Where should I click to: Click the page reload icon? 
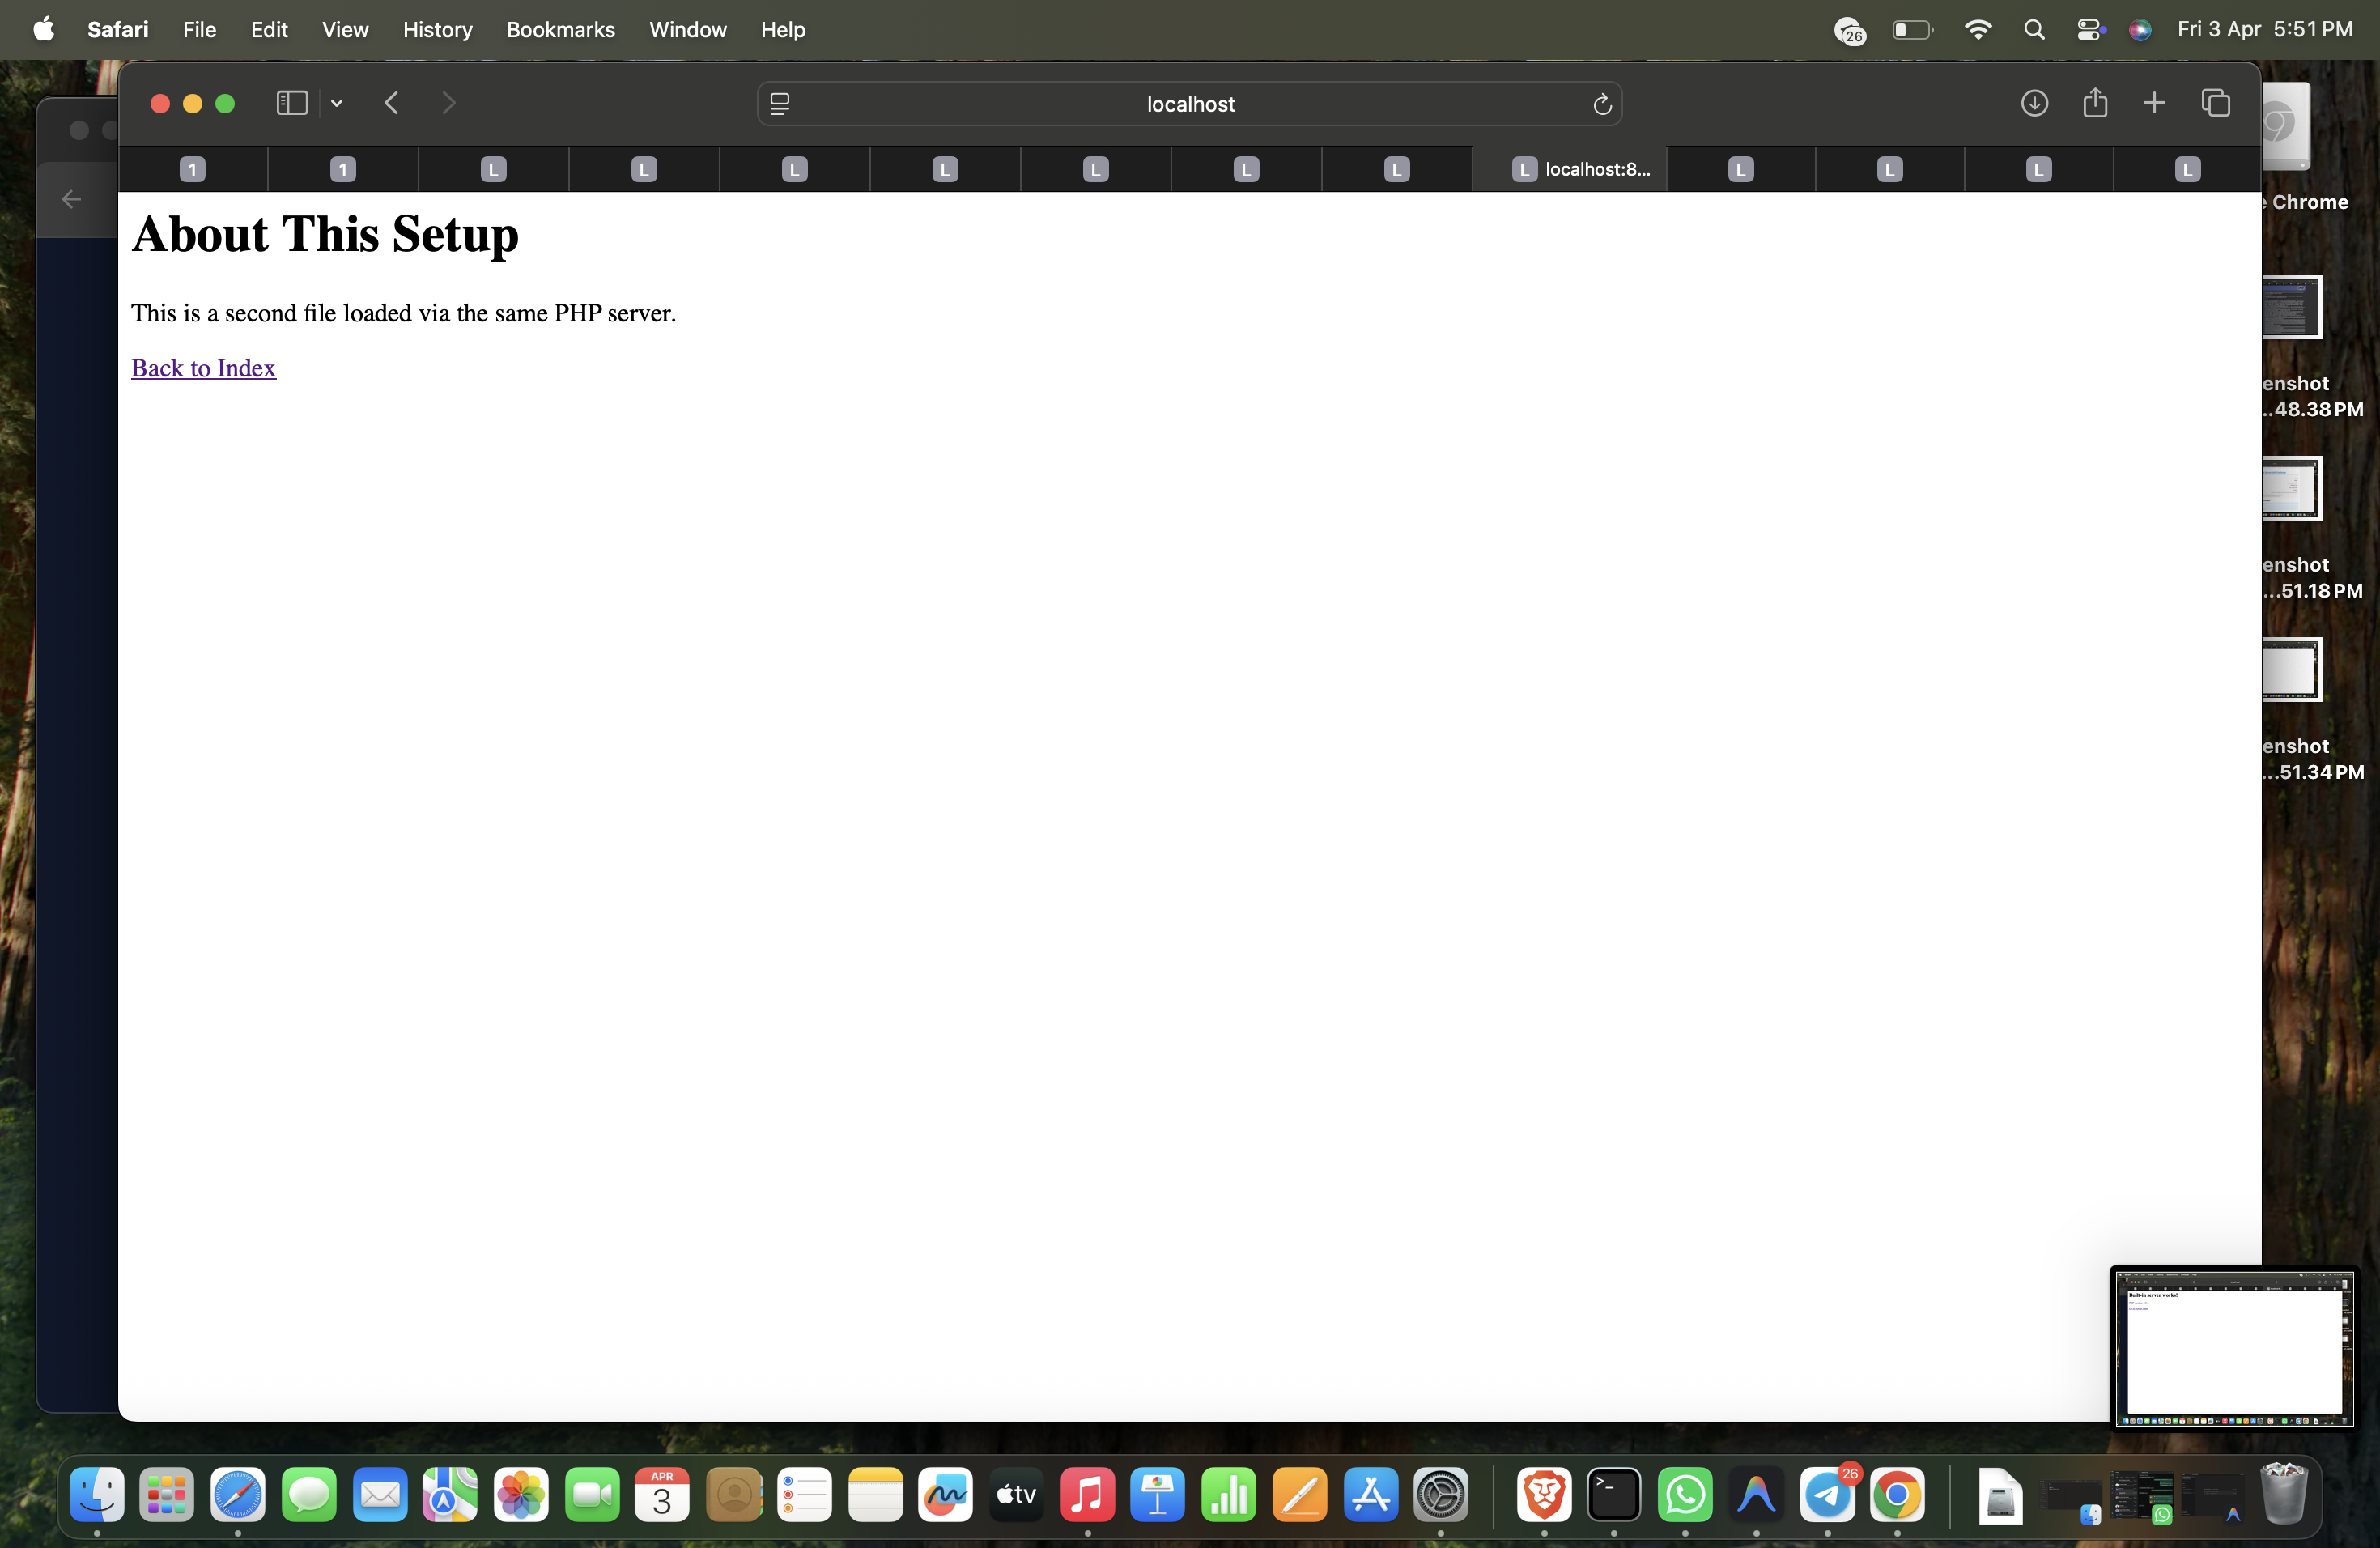(x=1601, y=104)
